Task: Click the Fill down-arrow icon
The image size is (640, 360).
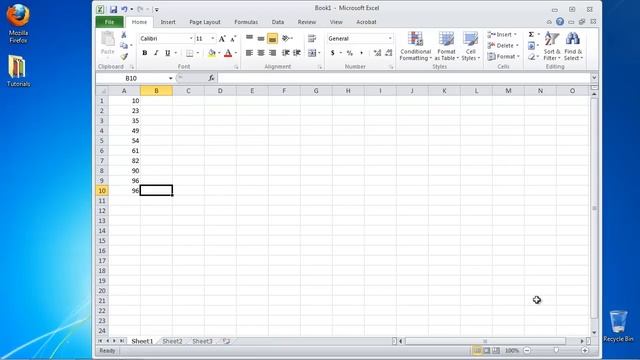Action: click(531, 46)
